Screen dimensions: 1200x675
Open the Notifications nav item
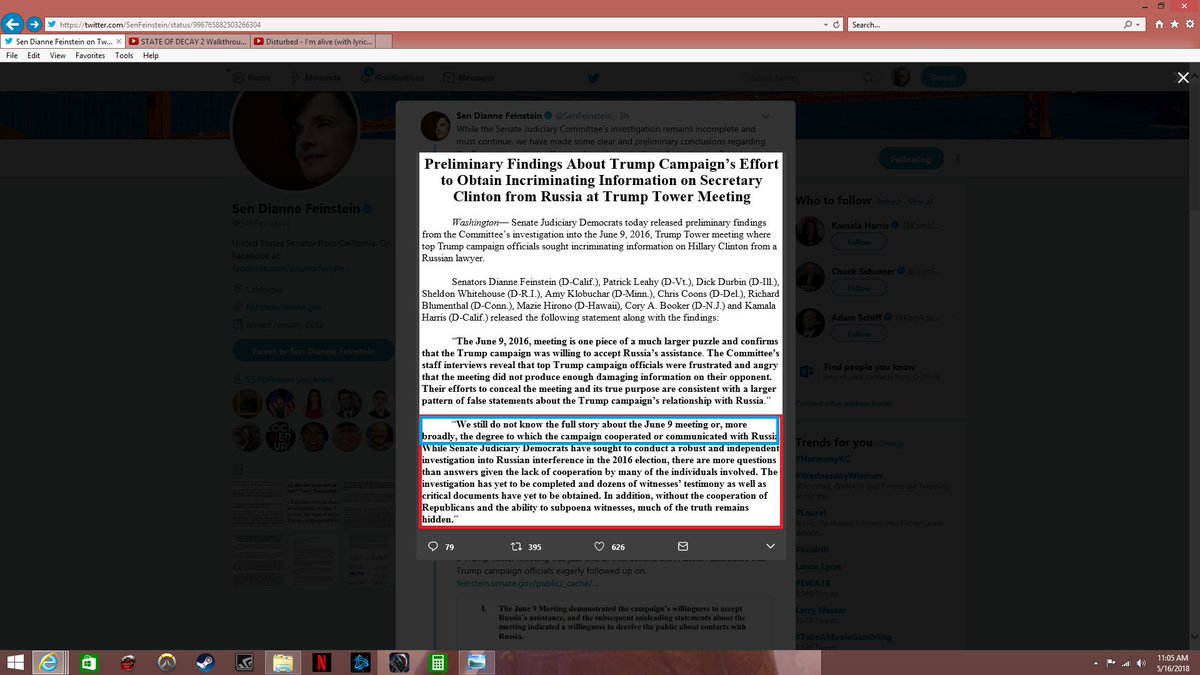click(x=392, y=77)
